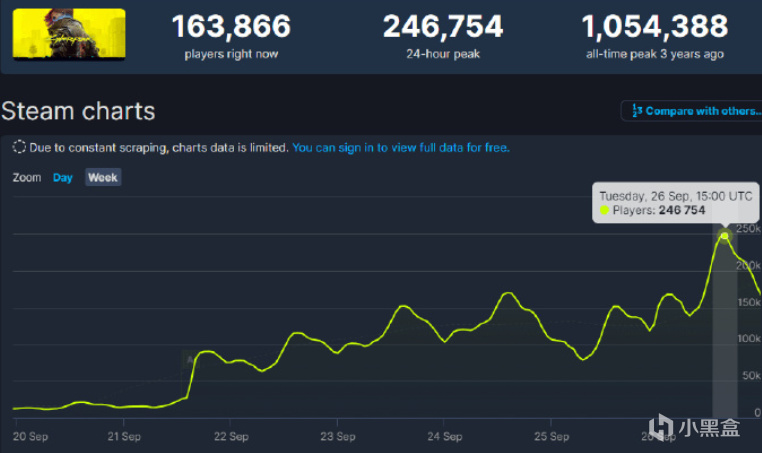762x453 pixels.
Task: Click the all-time peak 3 years ago caption
Action: 655,54
